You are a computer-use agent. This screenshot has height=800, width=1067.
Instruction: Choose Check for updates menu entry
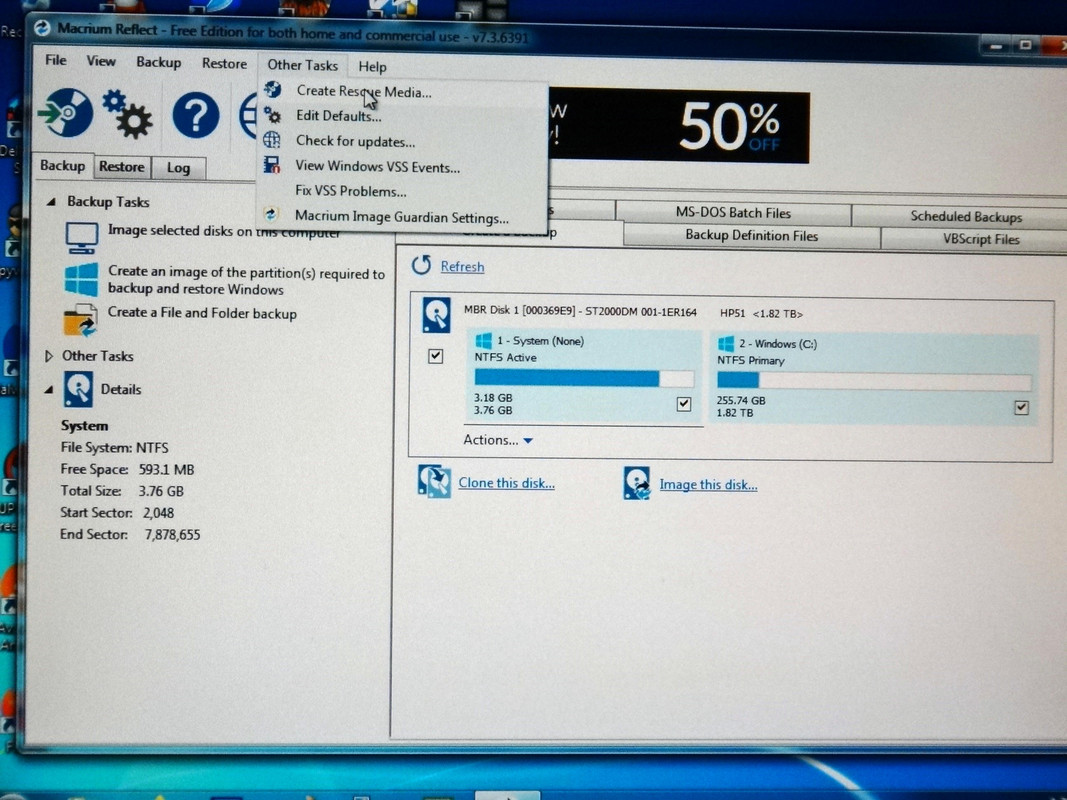pos(403,141)
